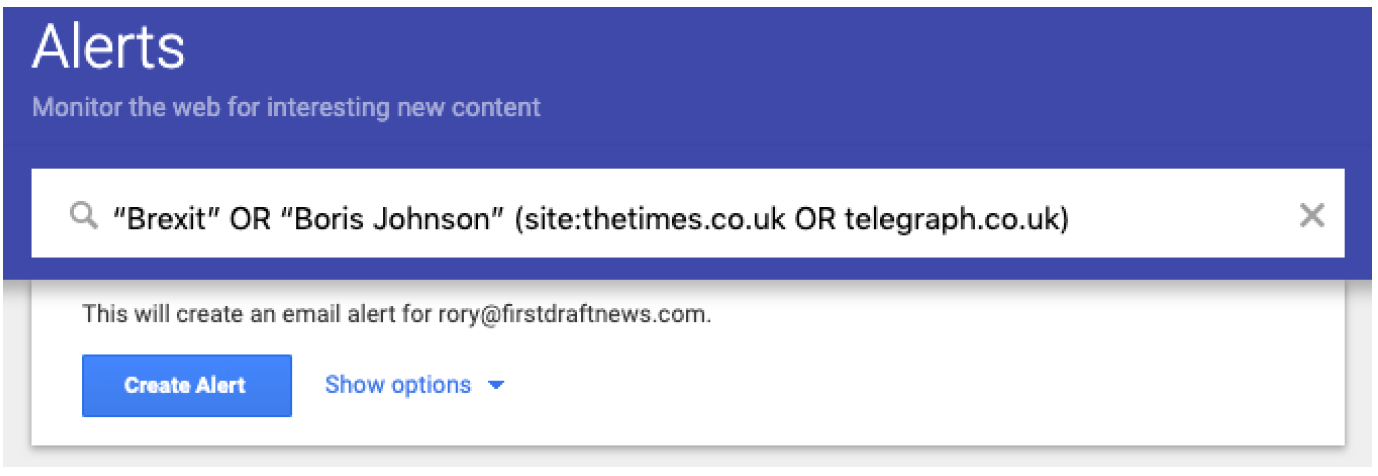Clear the search query with X
The image size is (1378, 476).
(x=1311, y=215)
